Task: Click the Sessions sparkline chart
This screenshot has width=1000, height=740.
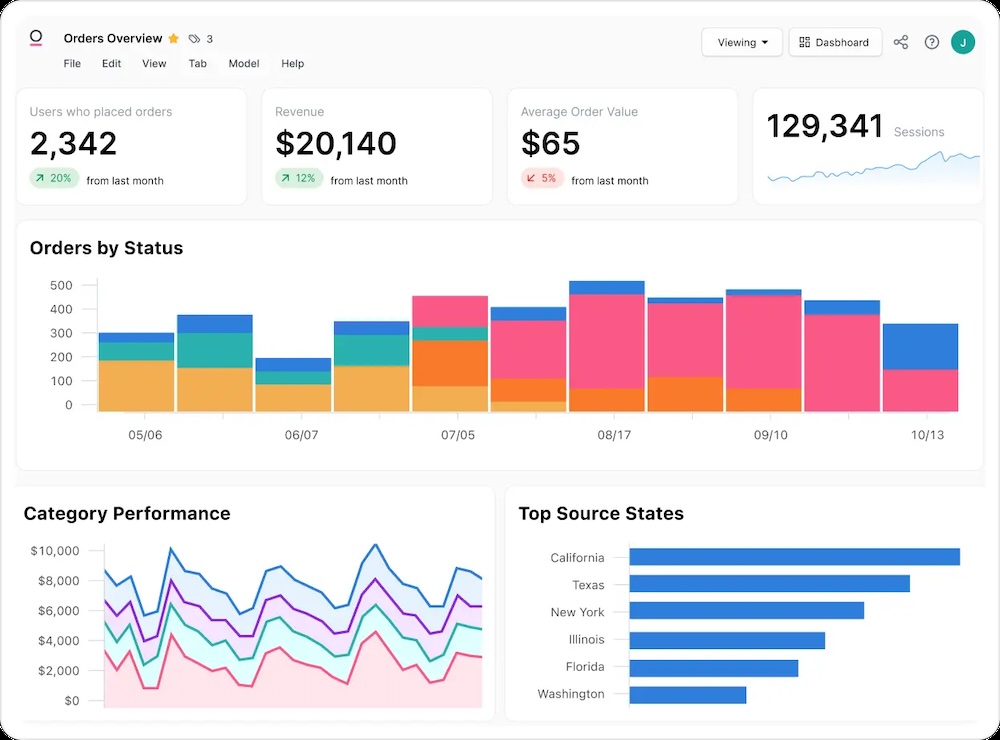Action: 873,167
